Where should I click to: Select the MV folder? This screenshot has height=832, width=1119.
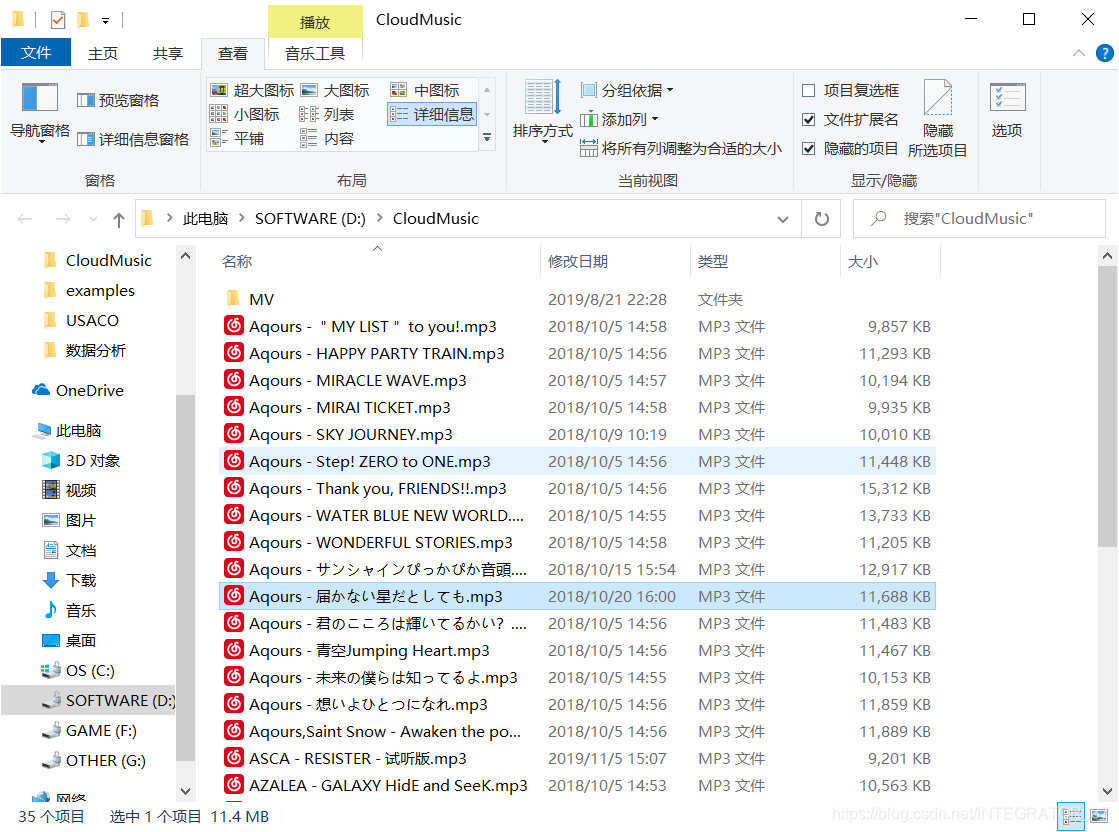coord(577,300)
